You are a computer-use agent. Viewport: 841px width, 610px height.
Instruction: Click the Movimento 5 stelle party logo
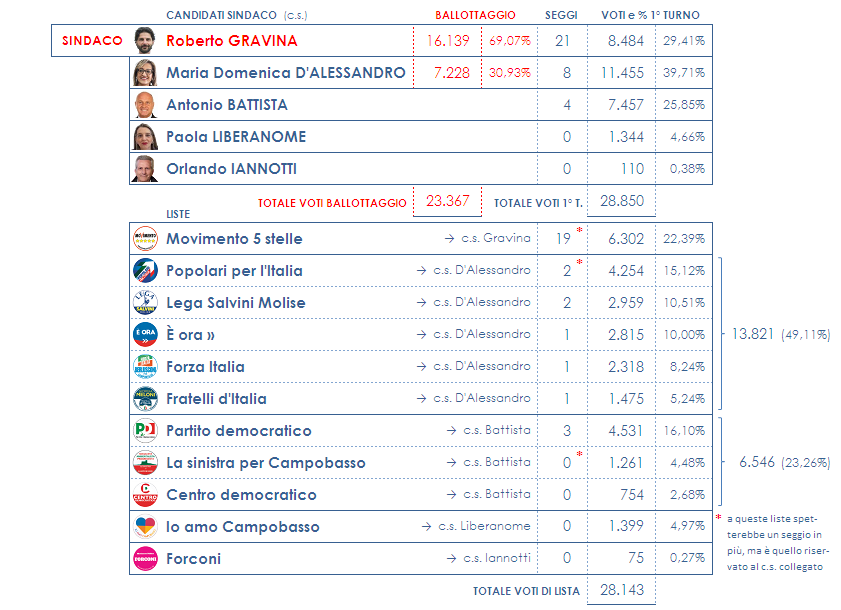[145, 239]
